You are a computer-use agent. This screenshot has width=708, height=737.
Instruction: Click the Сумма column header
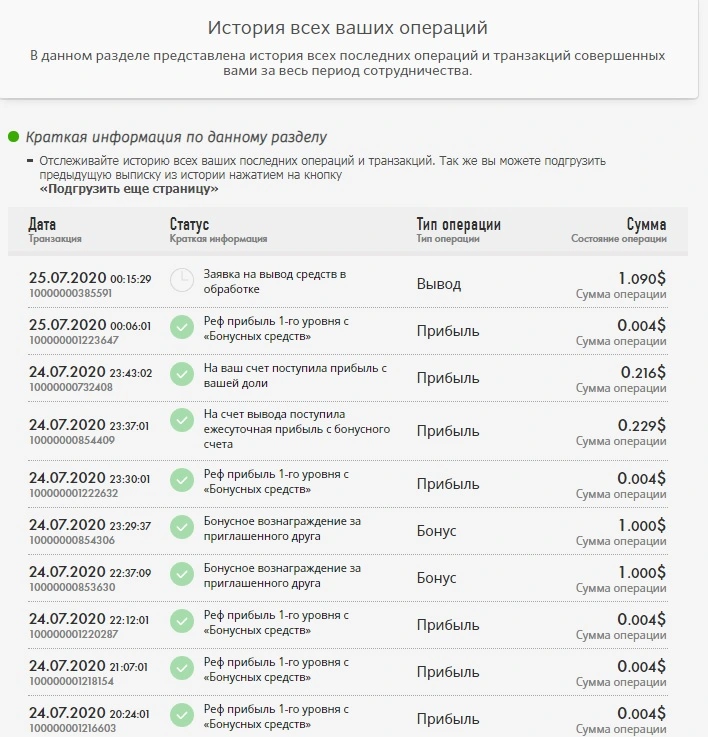tap(646, 224)
